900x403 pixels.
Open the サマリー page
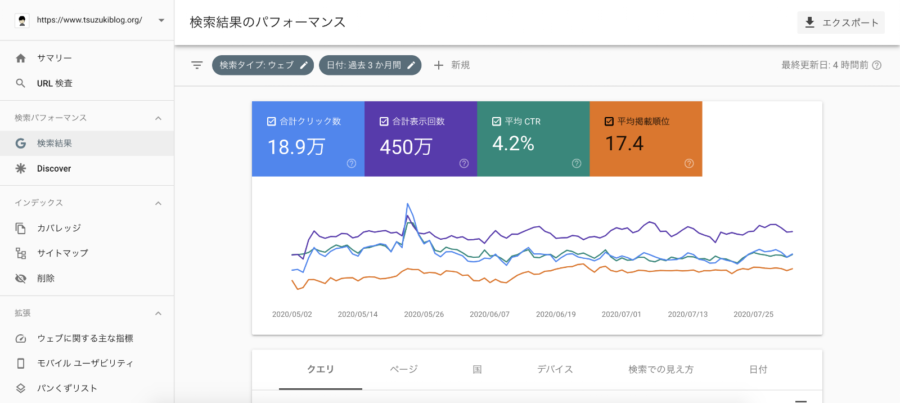(87, 58)
